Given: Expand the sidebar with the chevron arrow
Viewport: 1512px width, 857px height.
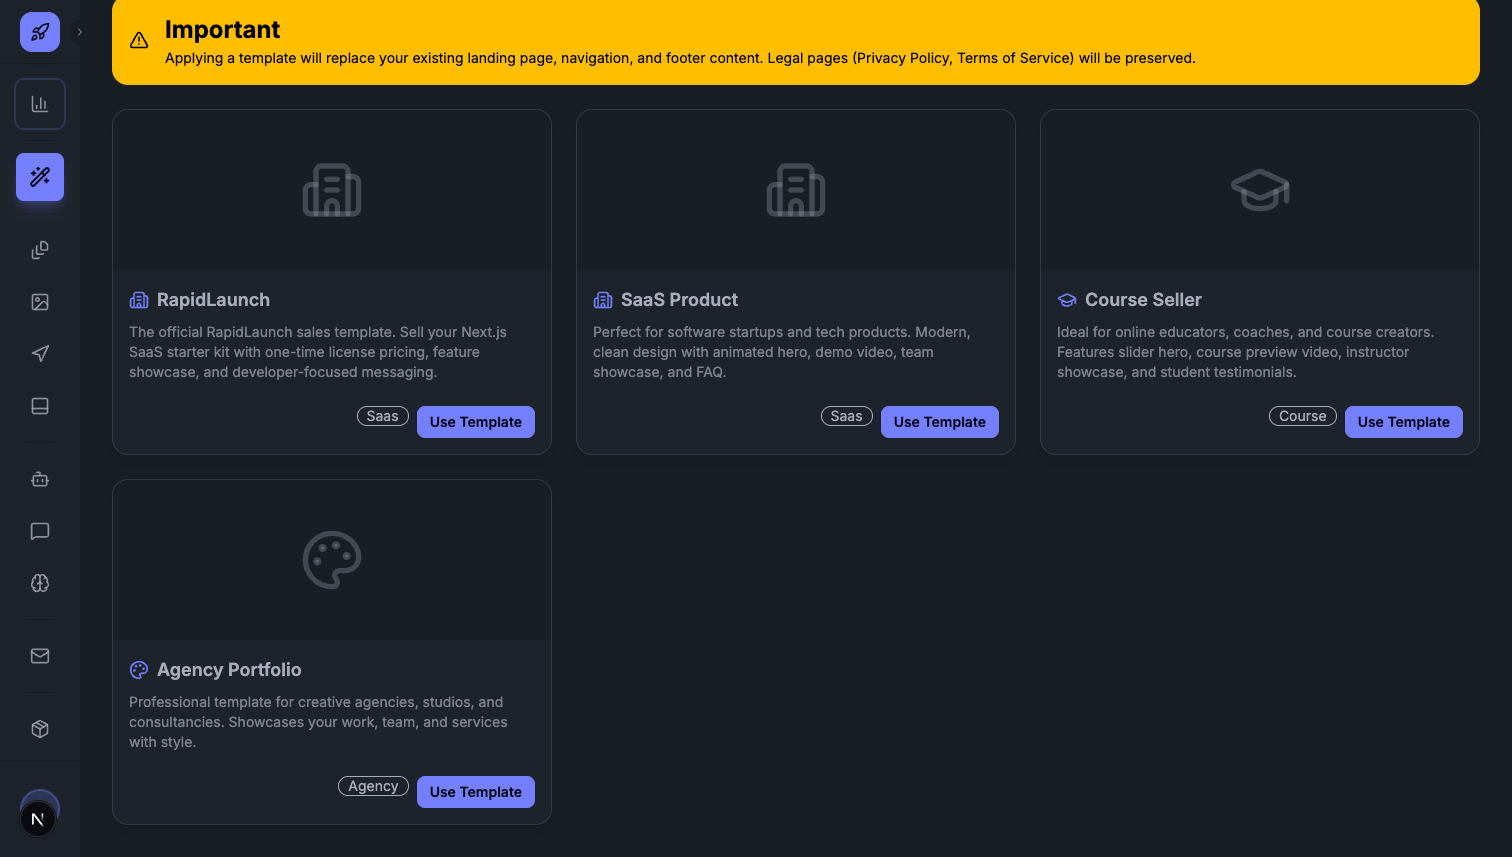Looking at the screenshot, I should click(80, 32).
